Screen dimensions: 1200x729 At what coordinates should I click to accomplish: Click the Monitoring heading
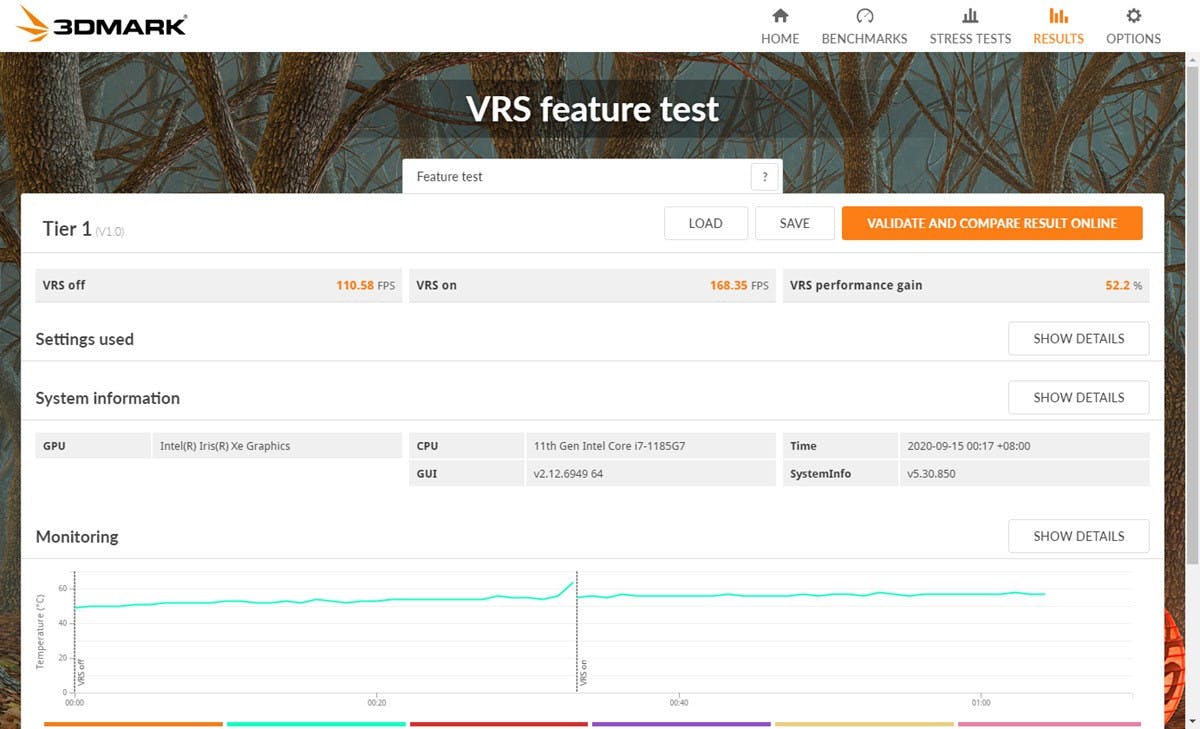pos(77,537)
